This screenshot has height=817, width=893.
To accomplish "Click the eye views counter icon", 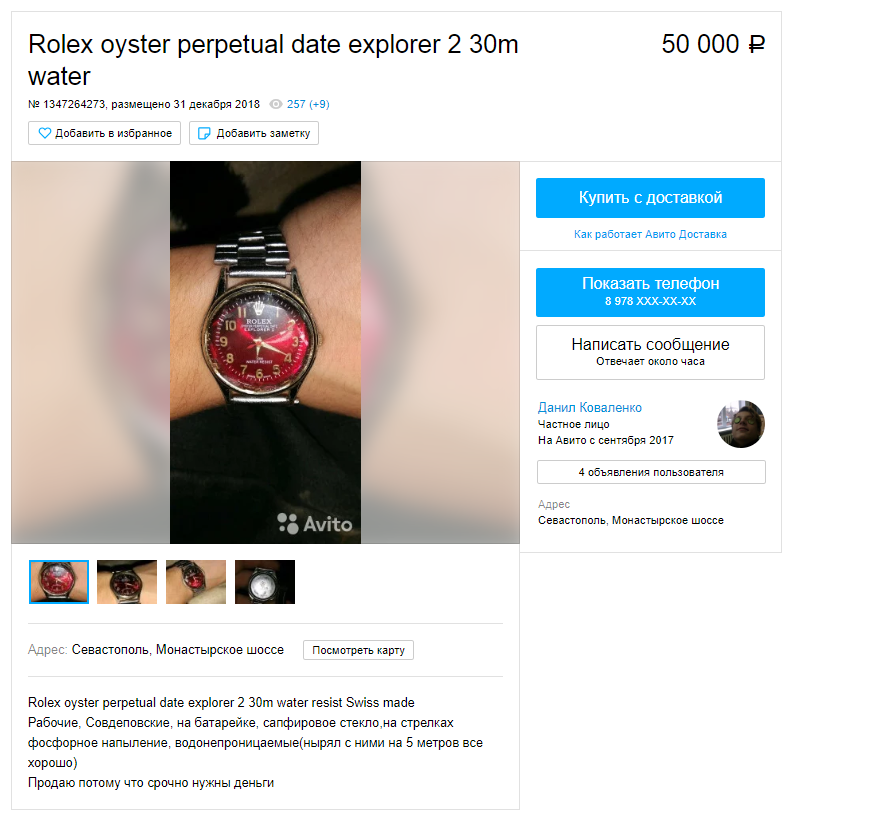I will (x=276, y=104).
